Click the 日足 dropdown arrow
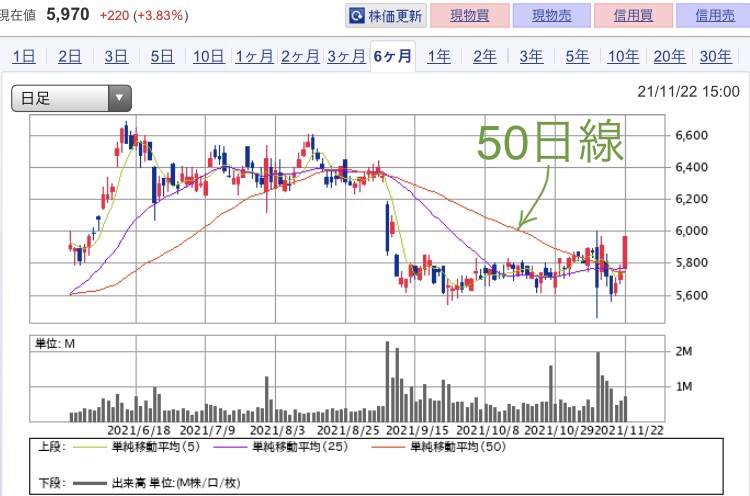750x496 pixels. [x=119, y=98]
